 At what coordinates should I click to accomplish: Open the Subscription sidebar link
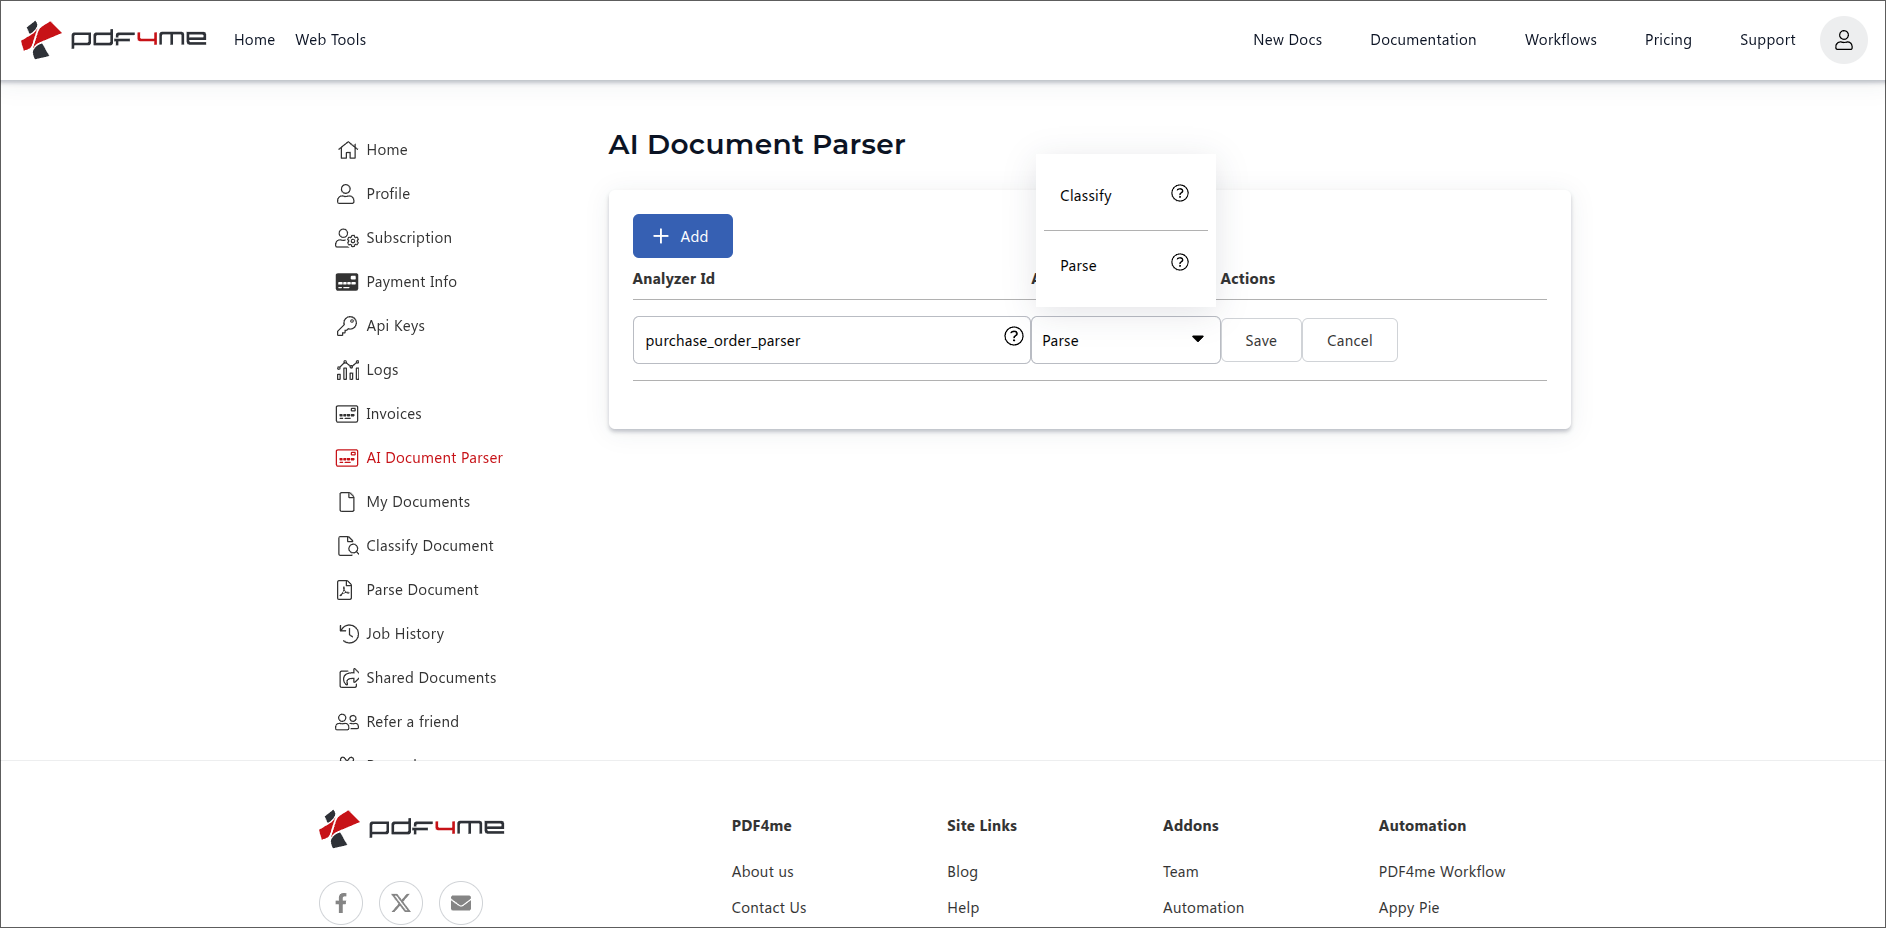coord(409,238)
